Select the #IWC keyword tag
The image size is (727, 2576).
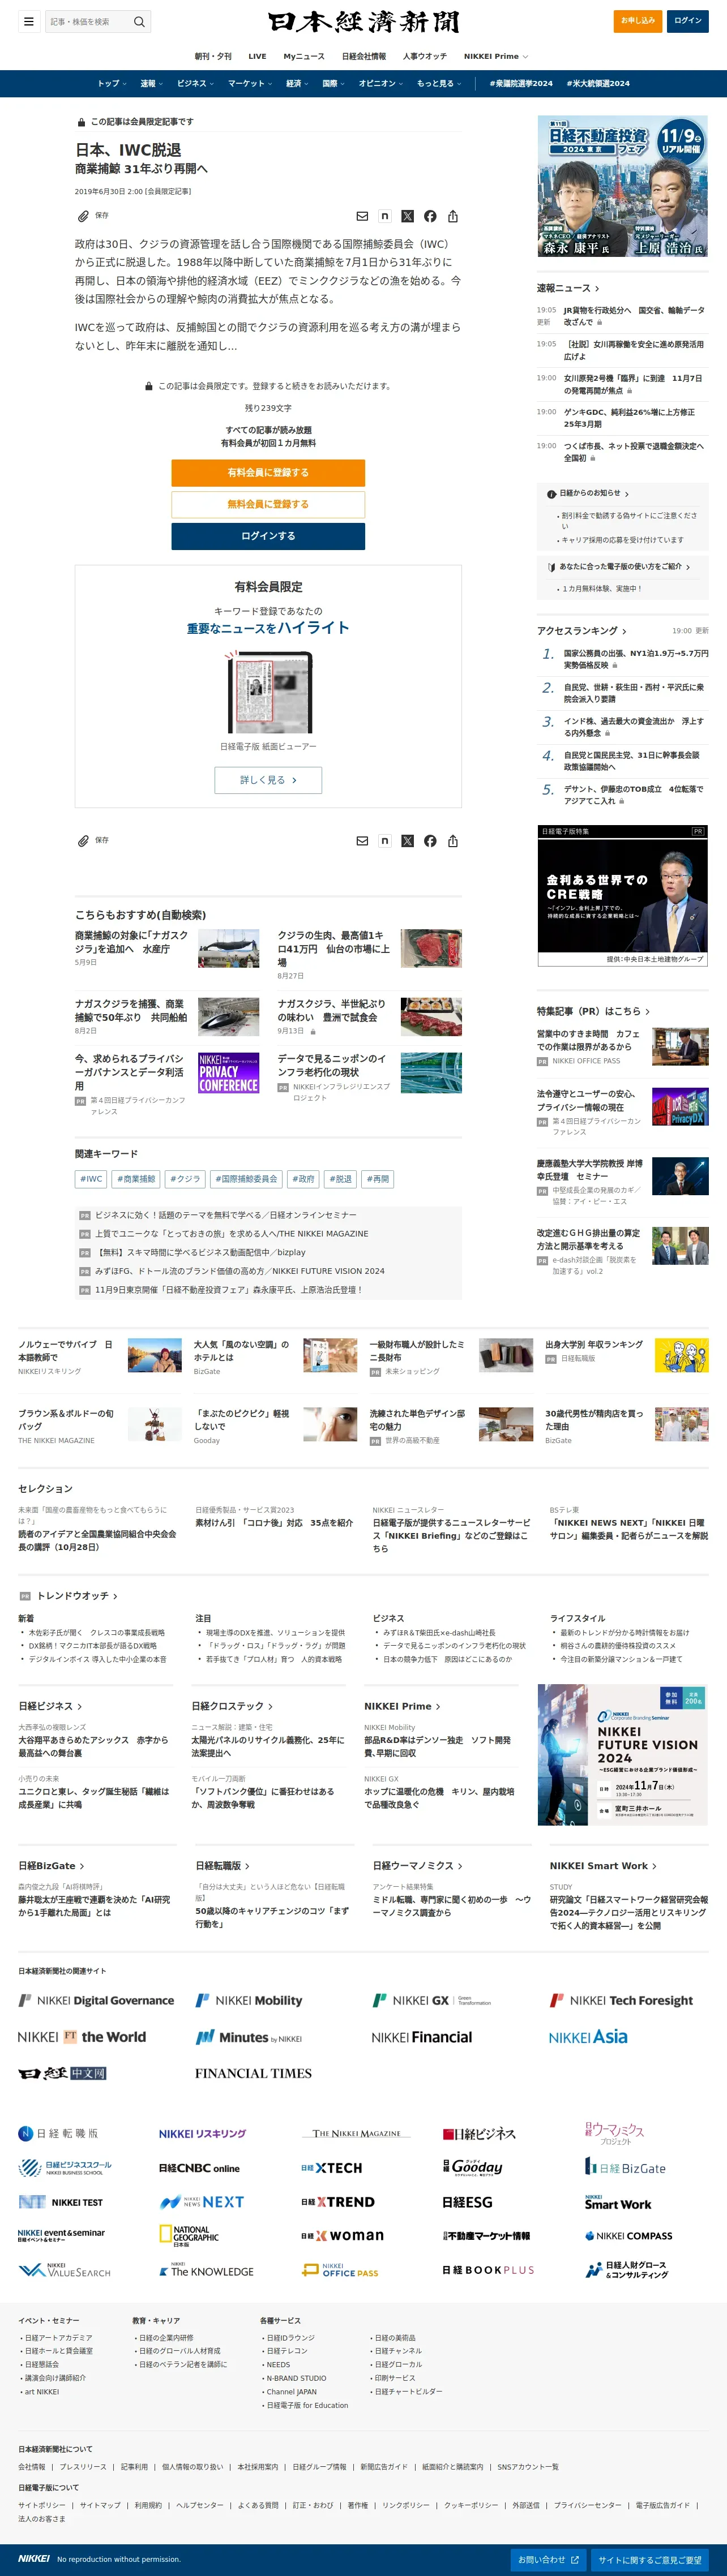point(92,1179)
